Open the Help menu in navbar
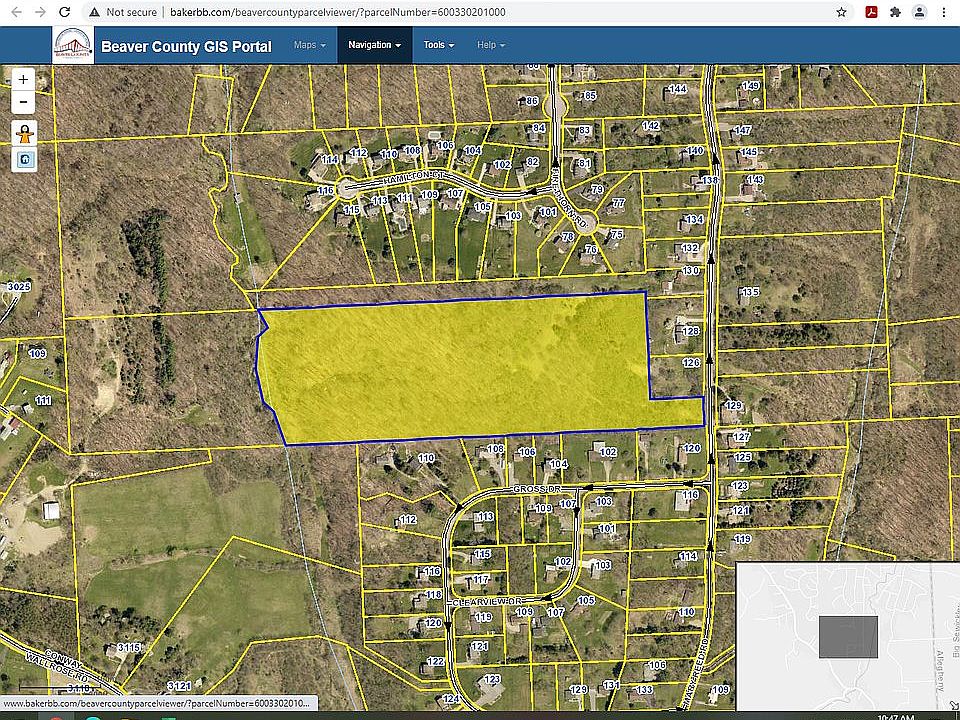 pos(490,45)
